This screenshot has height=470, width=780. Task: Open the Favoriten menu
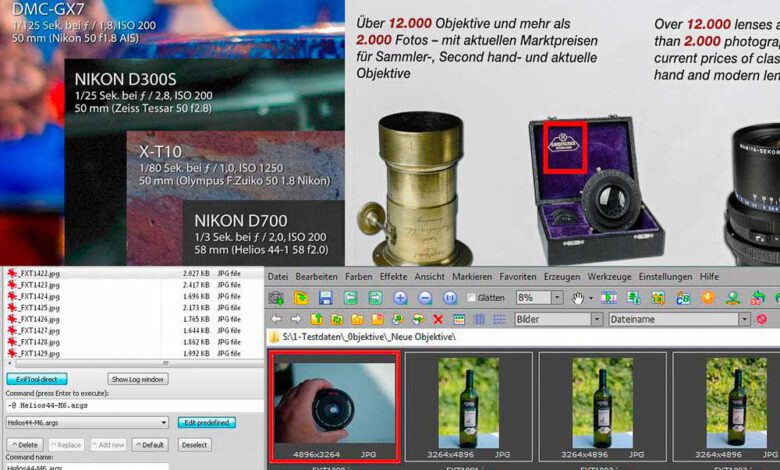pyautogui.click(x=518, y=277)
